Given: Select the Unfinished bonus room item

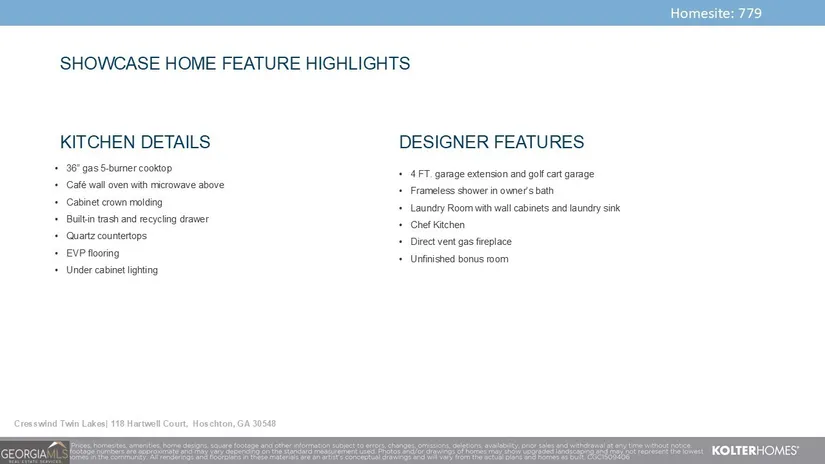Looking at the screenshot, I should tap(459, 259).
